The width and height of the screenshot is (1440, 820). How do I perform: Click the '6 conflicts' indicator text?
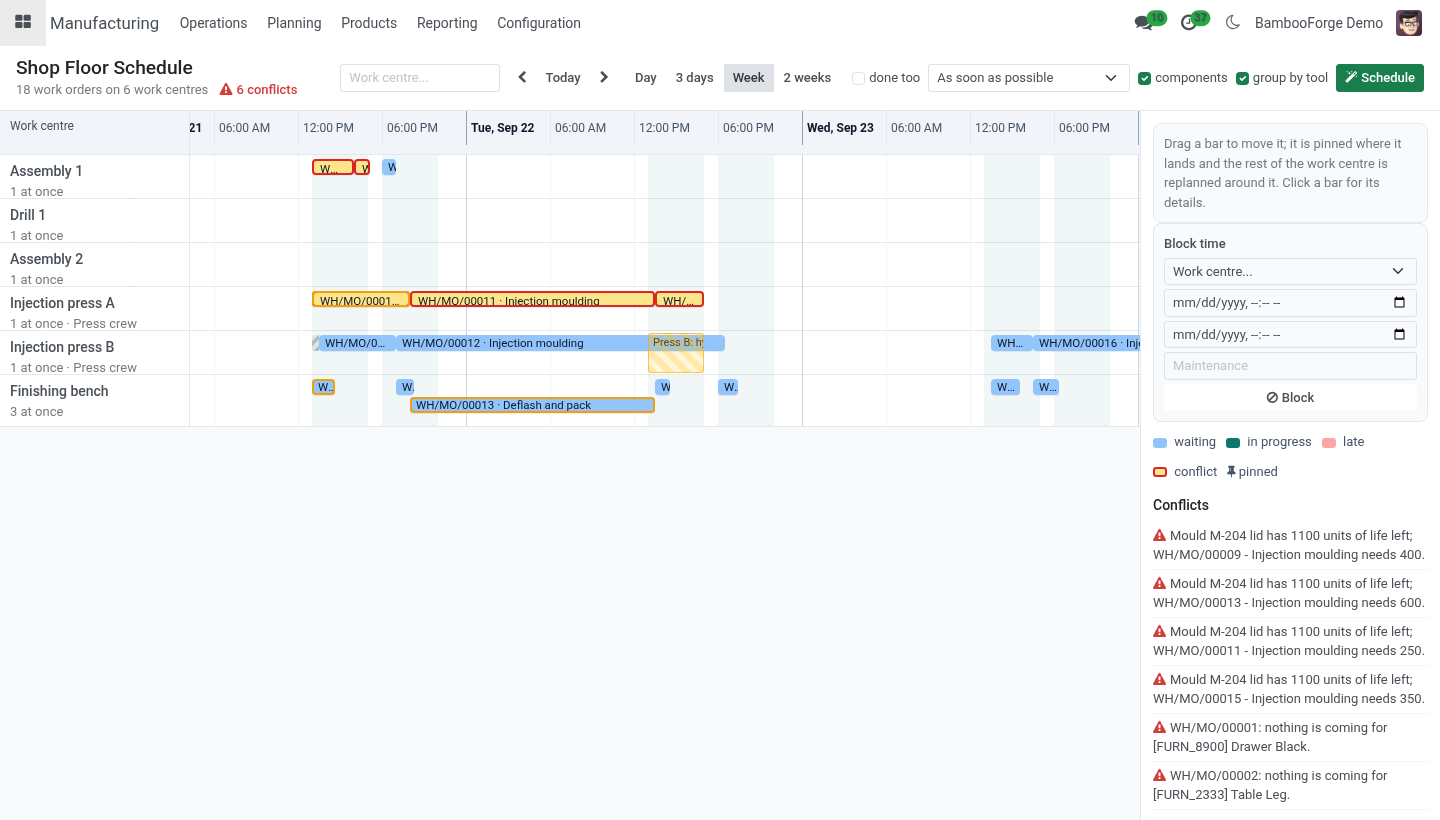267,90
